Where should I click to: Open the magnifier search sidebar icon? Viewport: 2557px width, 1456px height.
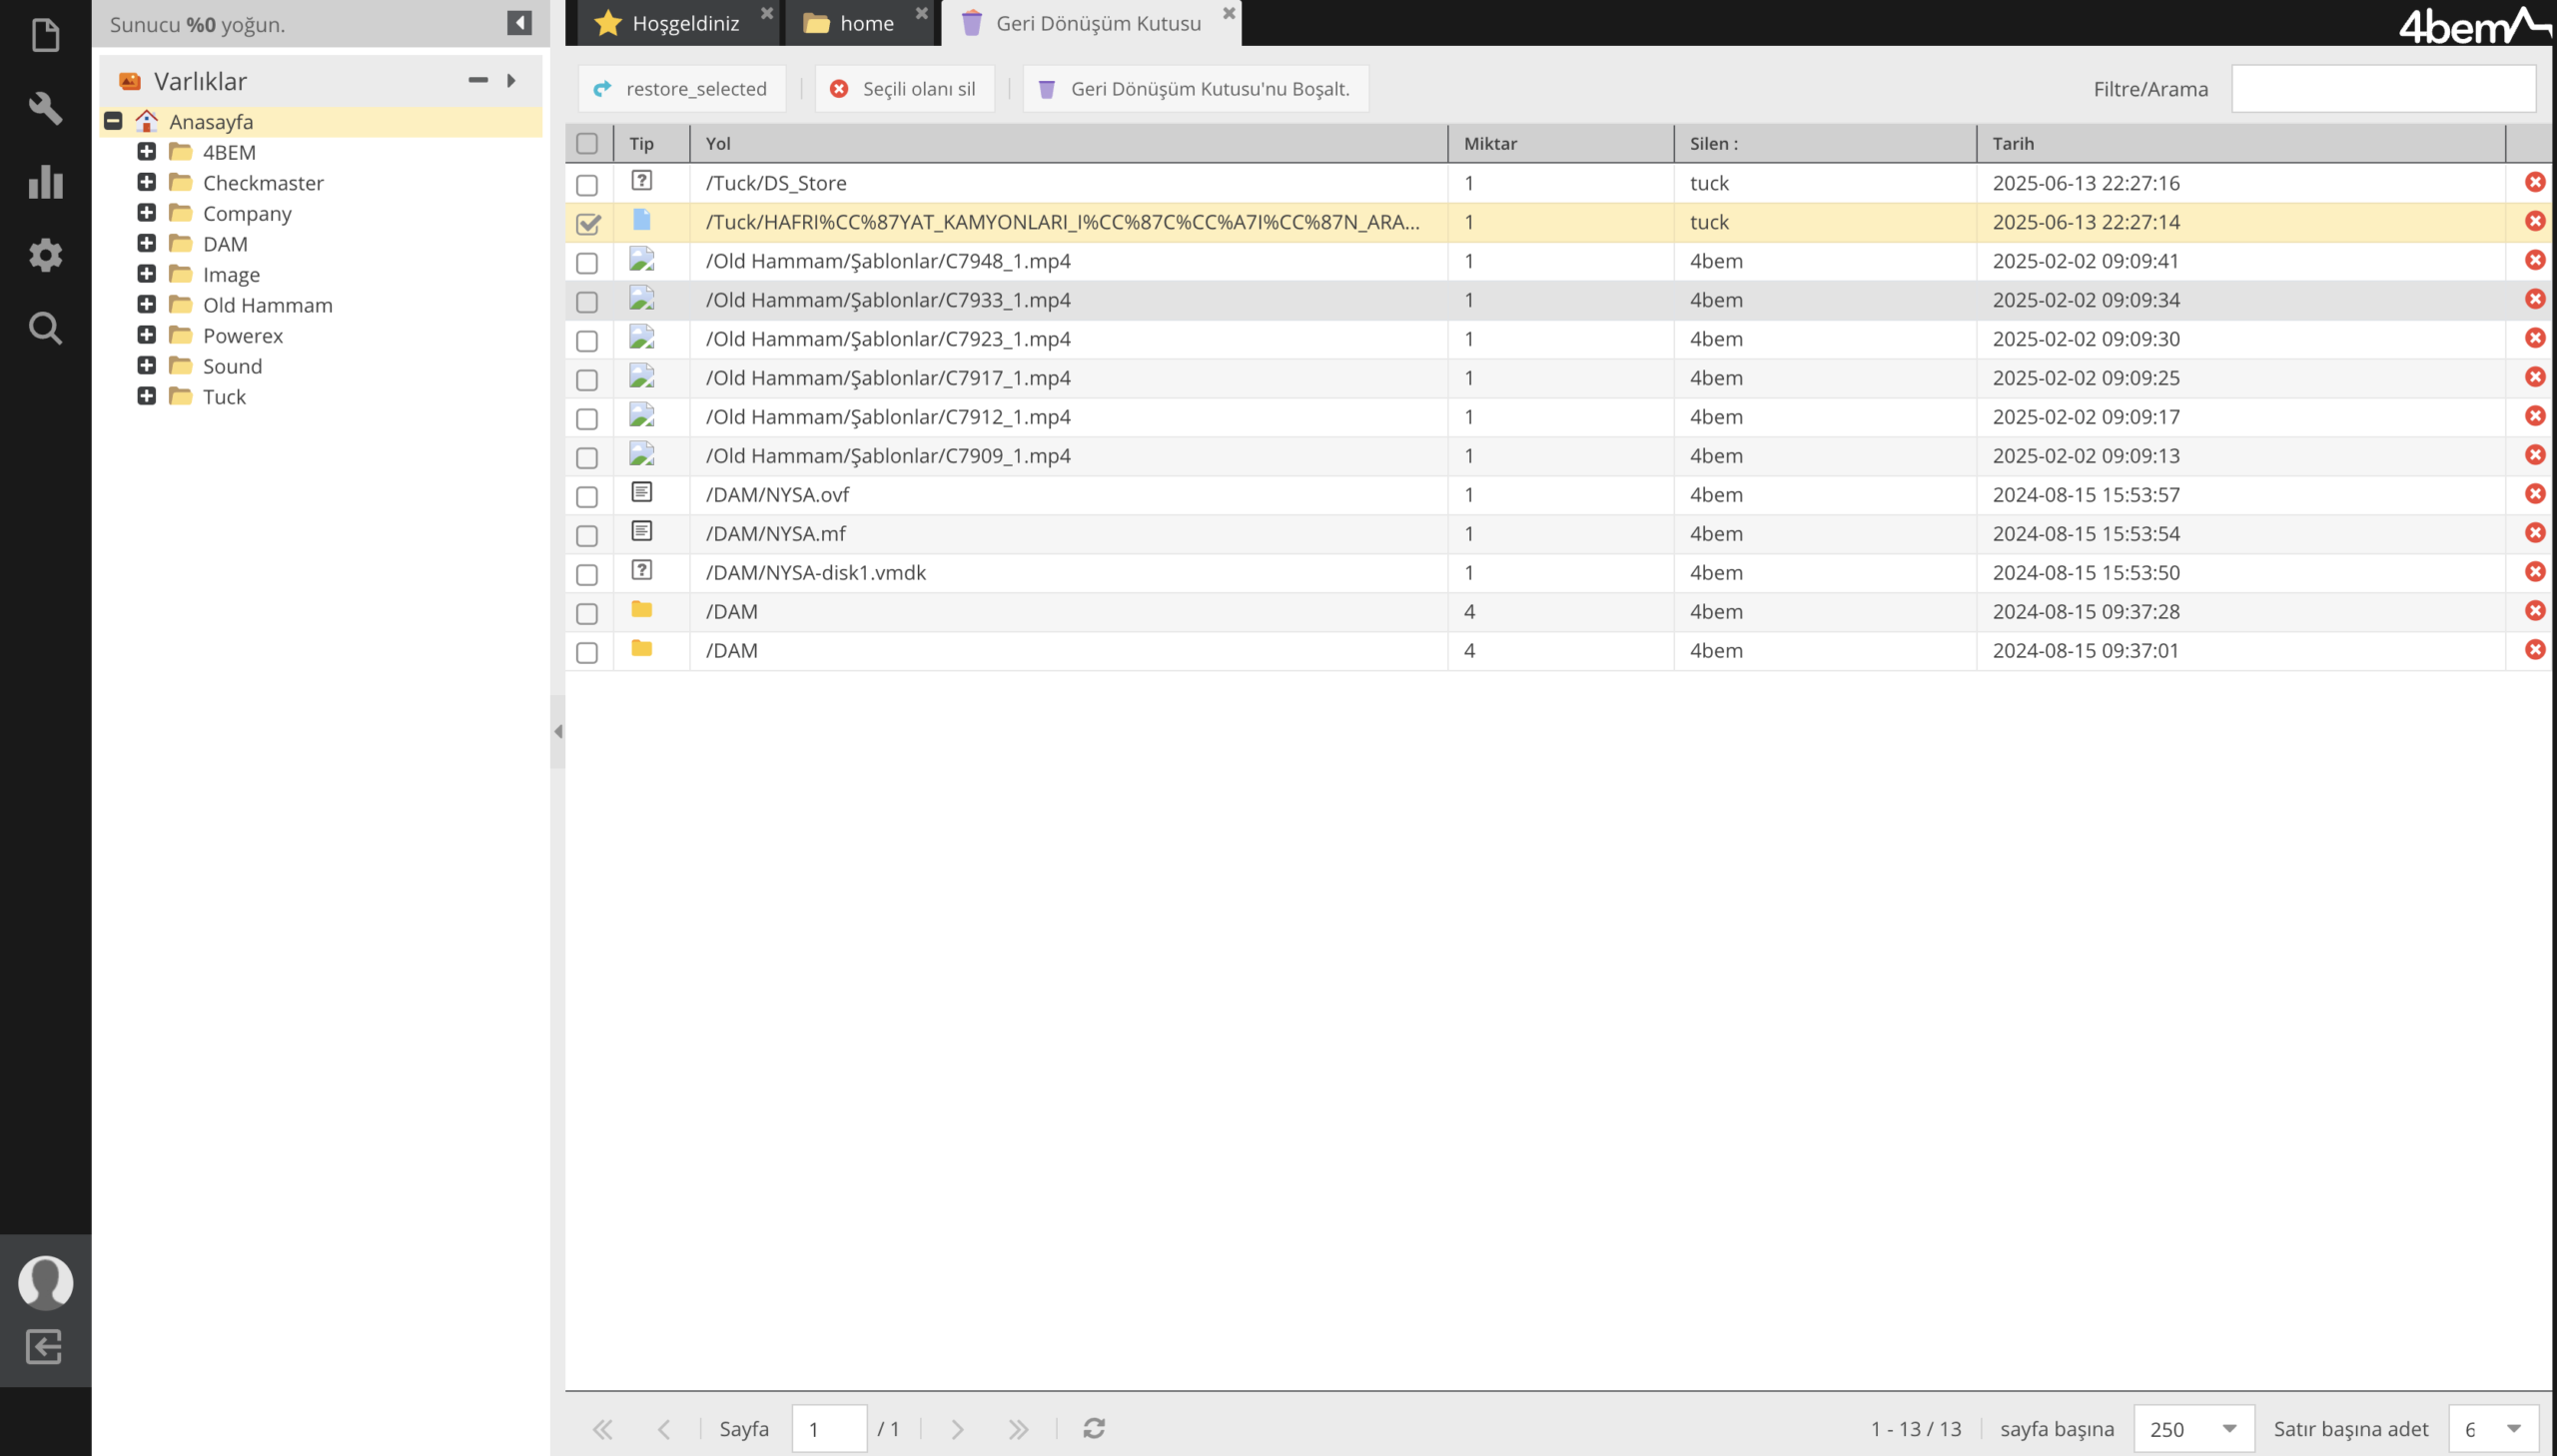46,328
